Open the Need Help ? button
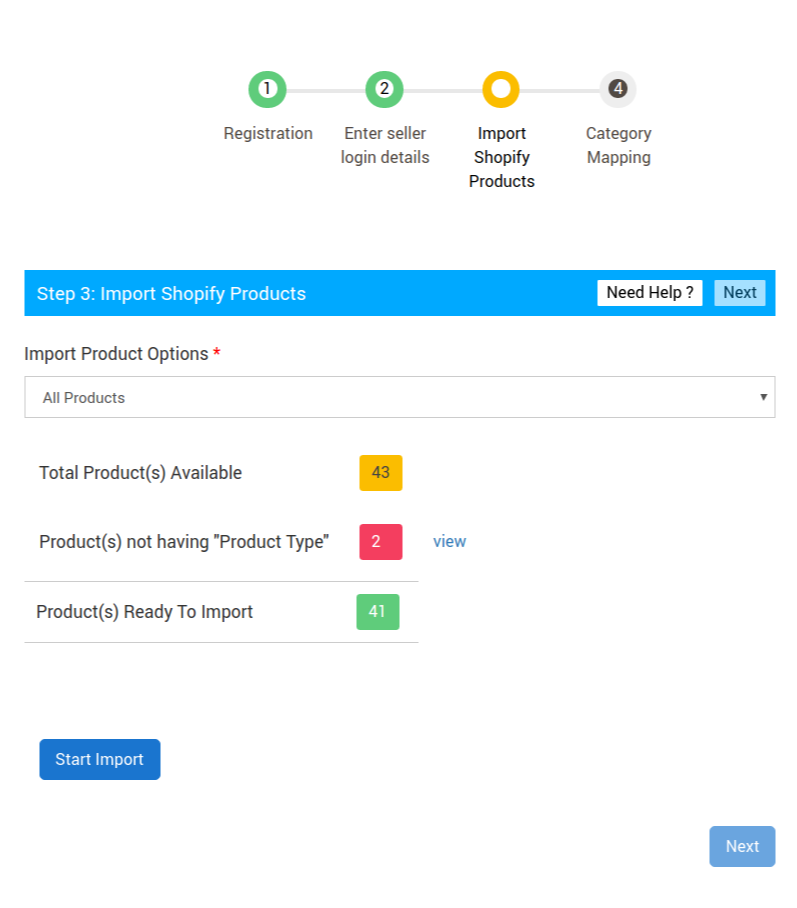This screenshot has height=908, width=797. (650, 292)
